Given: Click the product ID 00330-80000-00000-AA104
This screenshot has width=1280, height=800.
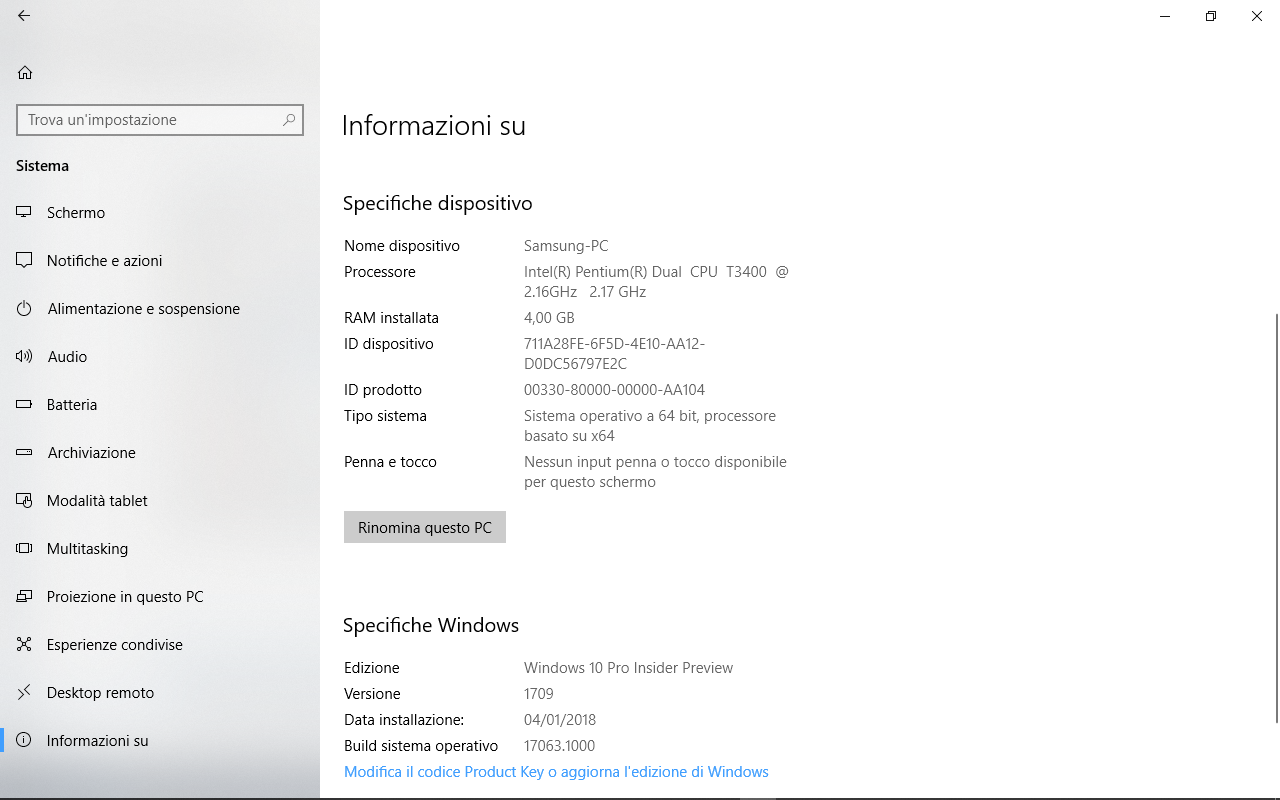Looking at the screenshot, I should click(614, 390).
